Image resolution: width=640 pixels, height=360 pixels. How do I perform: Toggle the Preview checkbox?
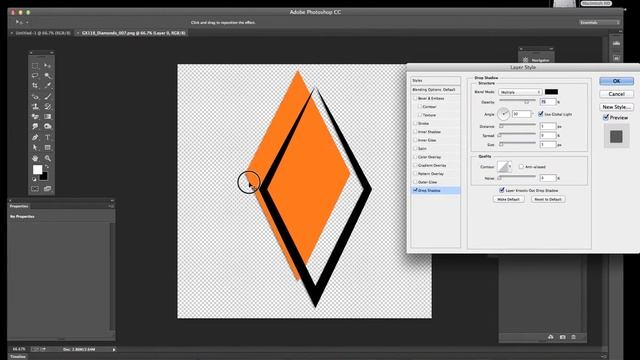(606, 118)
